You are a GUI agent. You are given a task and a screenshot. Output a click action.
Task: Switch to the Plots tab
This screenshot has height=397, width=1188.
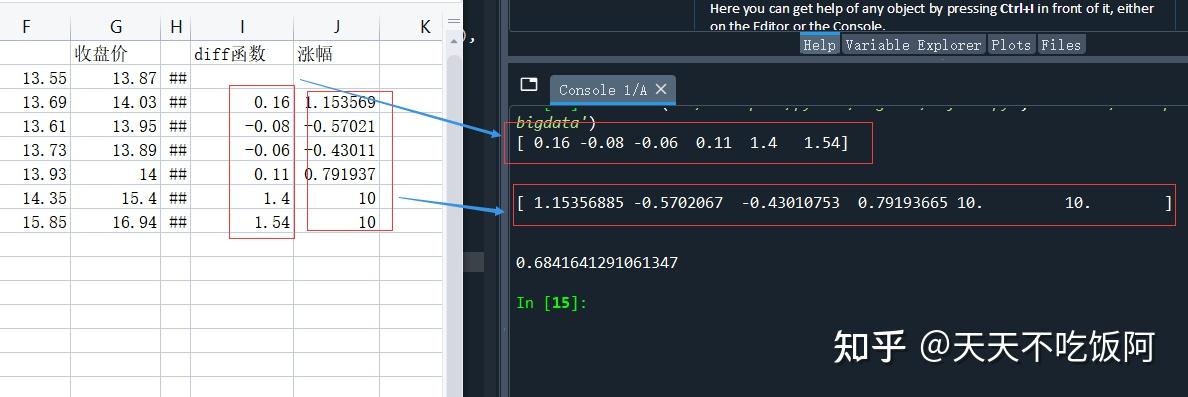[1011, 45]
